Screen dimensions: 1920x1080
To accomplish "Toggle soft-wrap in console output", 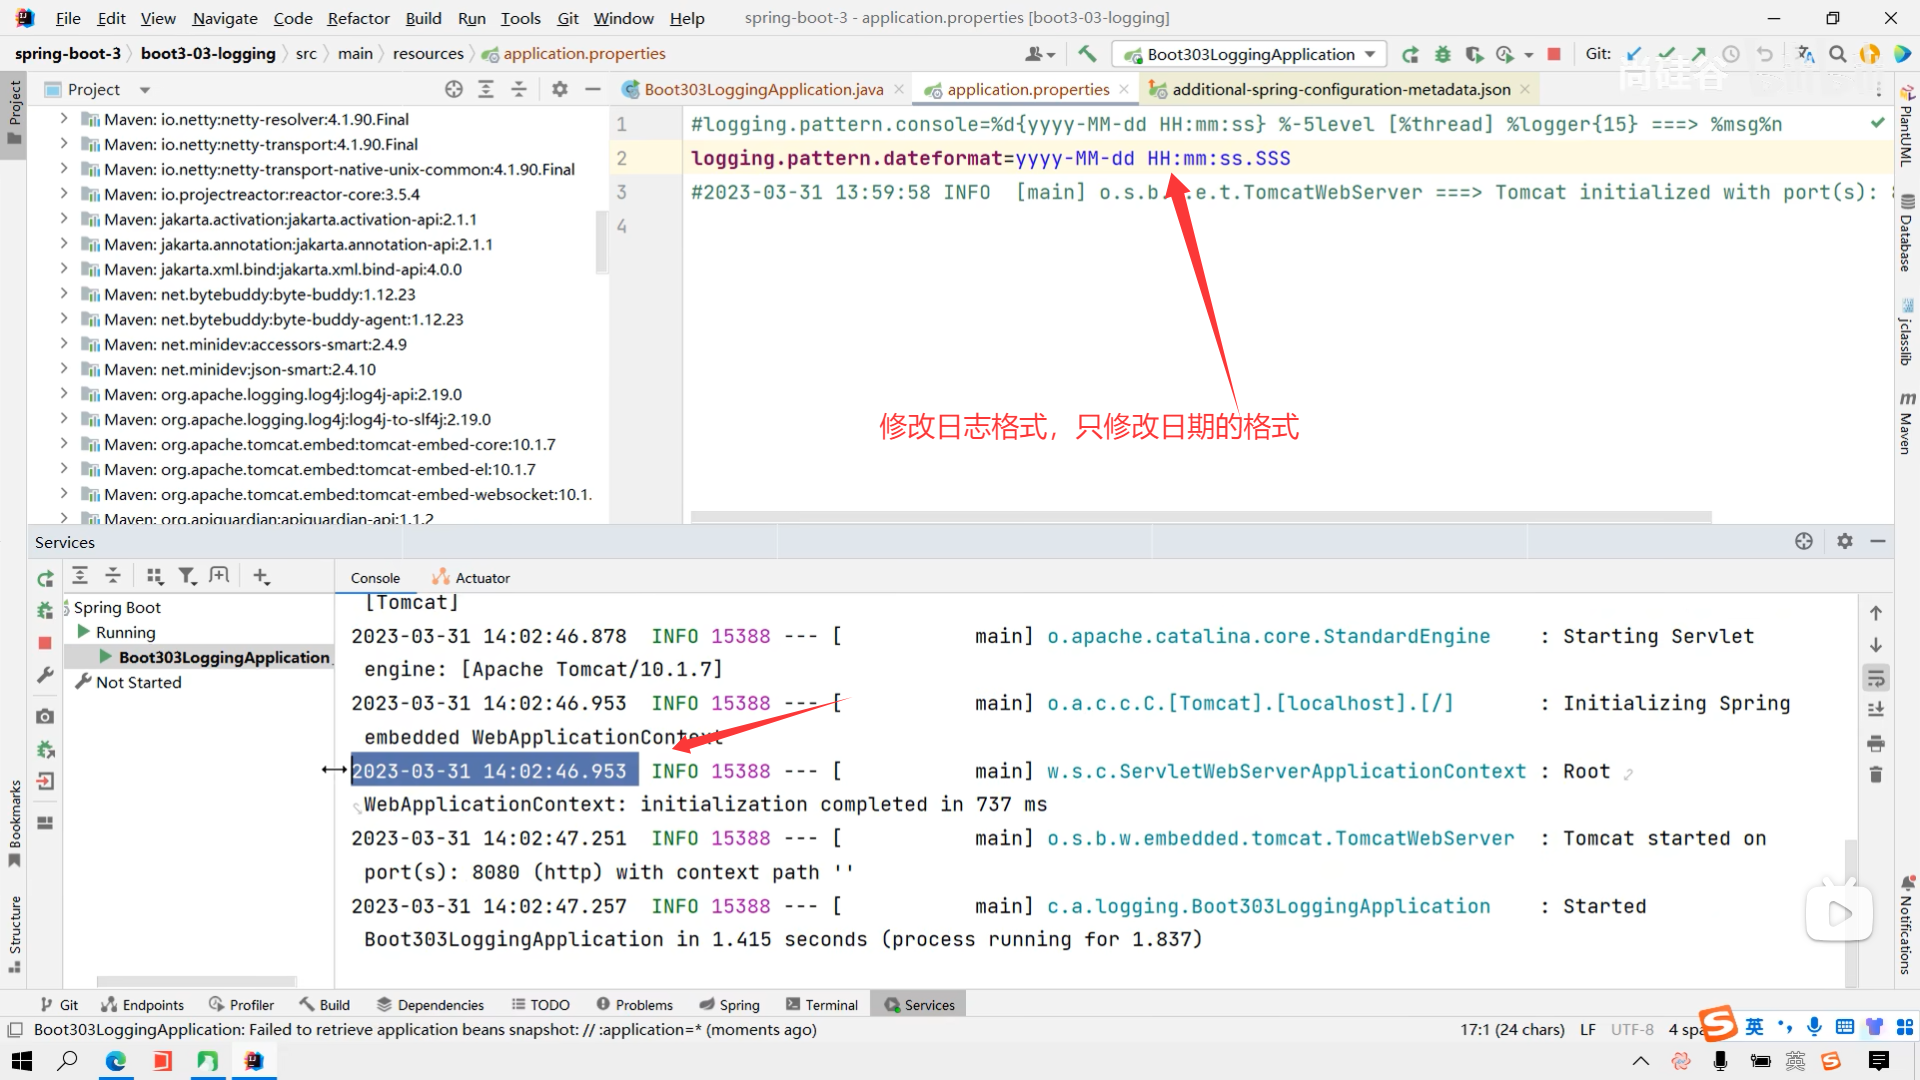I will point(1876,678).
